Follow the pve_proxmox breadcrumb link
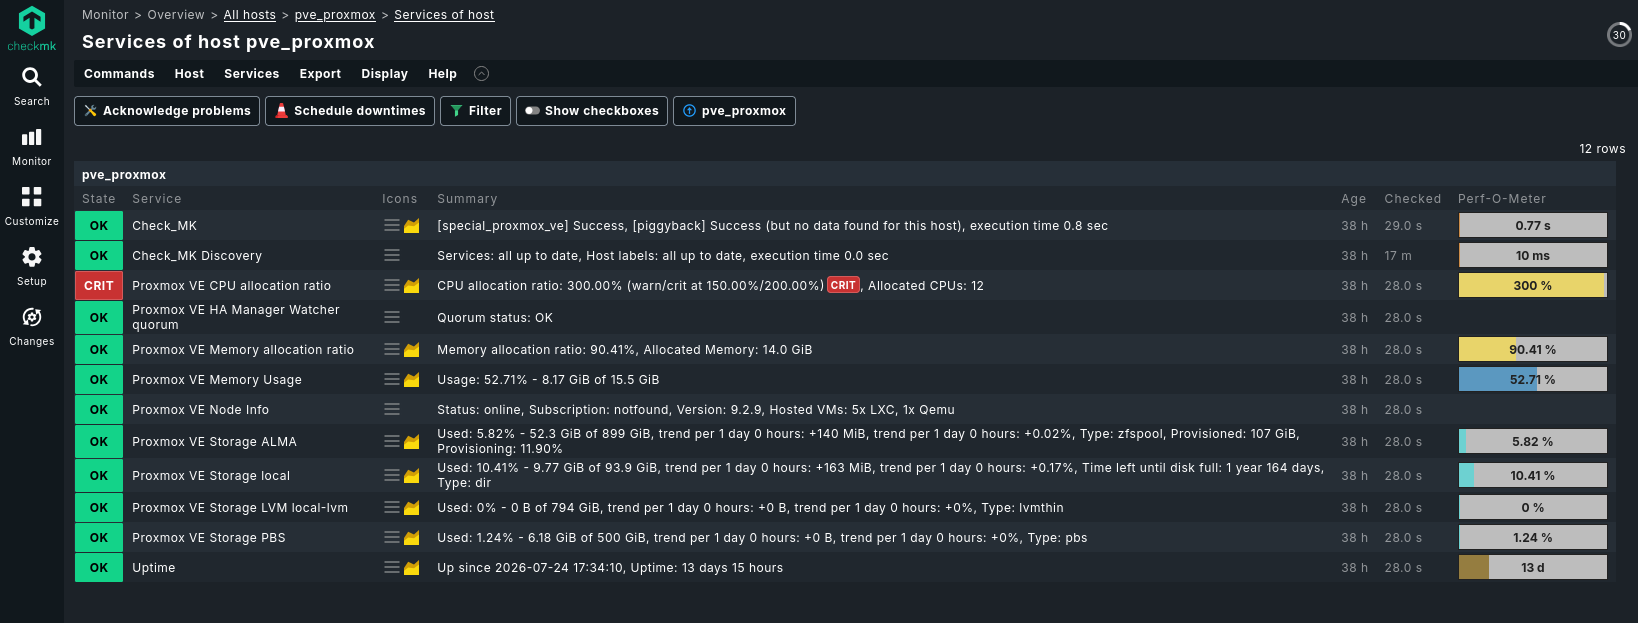 [335, 15]
